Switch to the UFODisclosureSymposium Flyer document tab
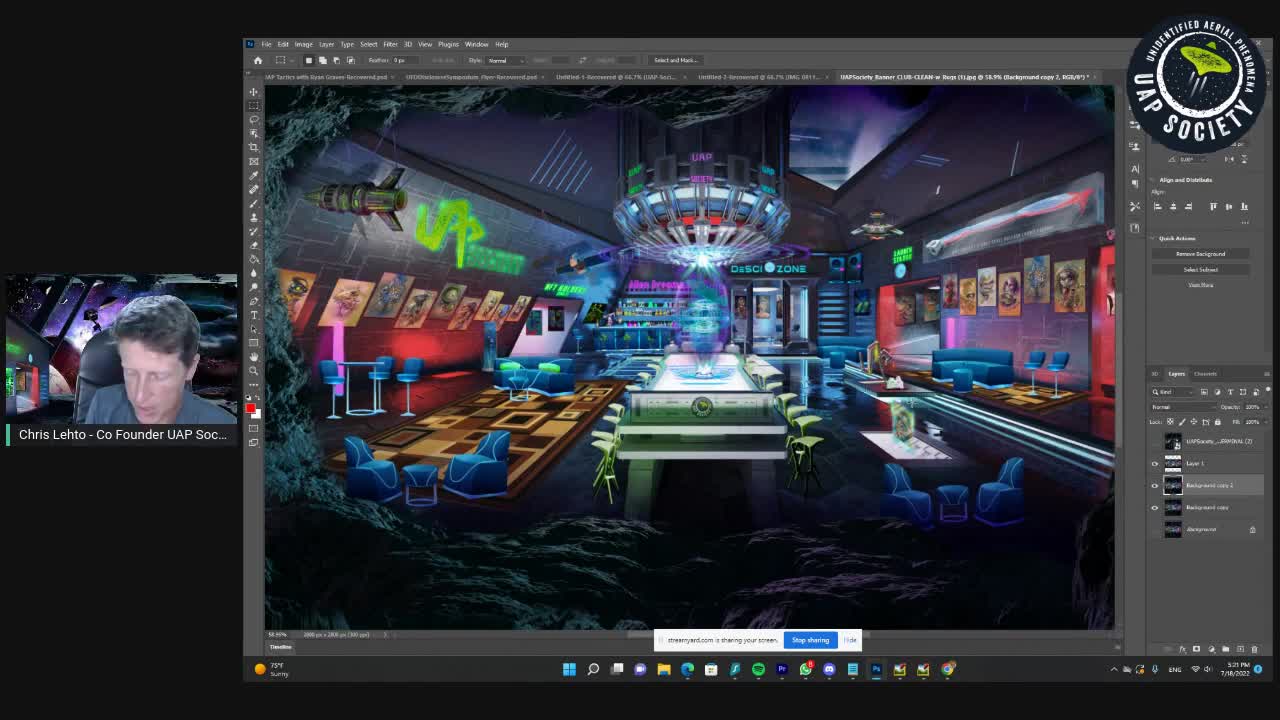Image resolution: width=1280 pixels, height=720 pixels. (x=471, y=77)
